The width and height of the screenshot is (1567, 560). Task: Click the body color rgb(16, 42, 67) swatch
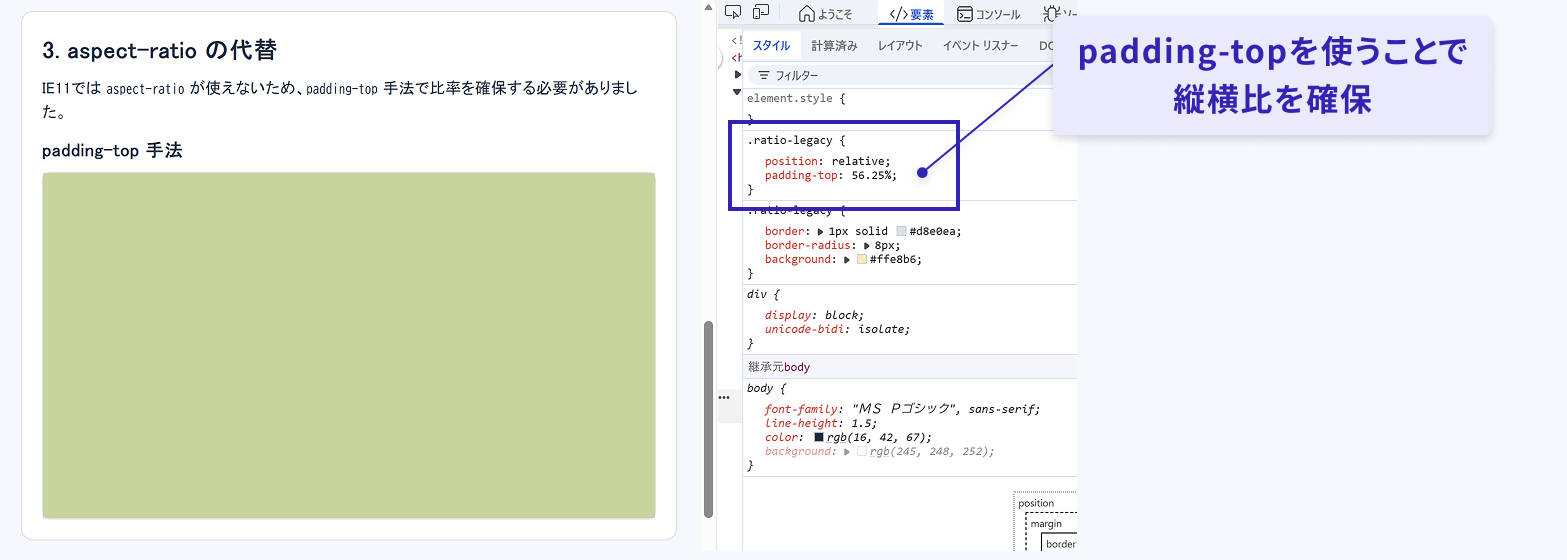[819, 438]
